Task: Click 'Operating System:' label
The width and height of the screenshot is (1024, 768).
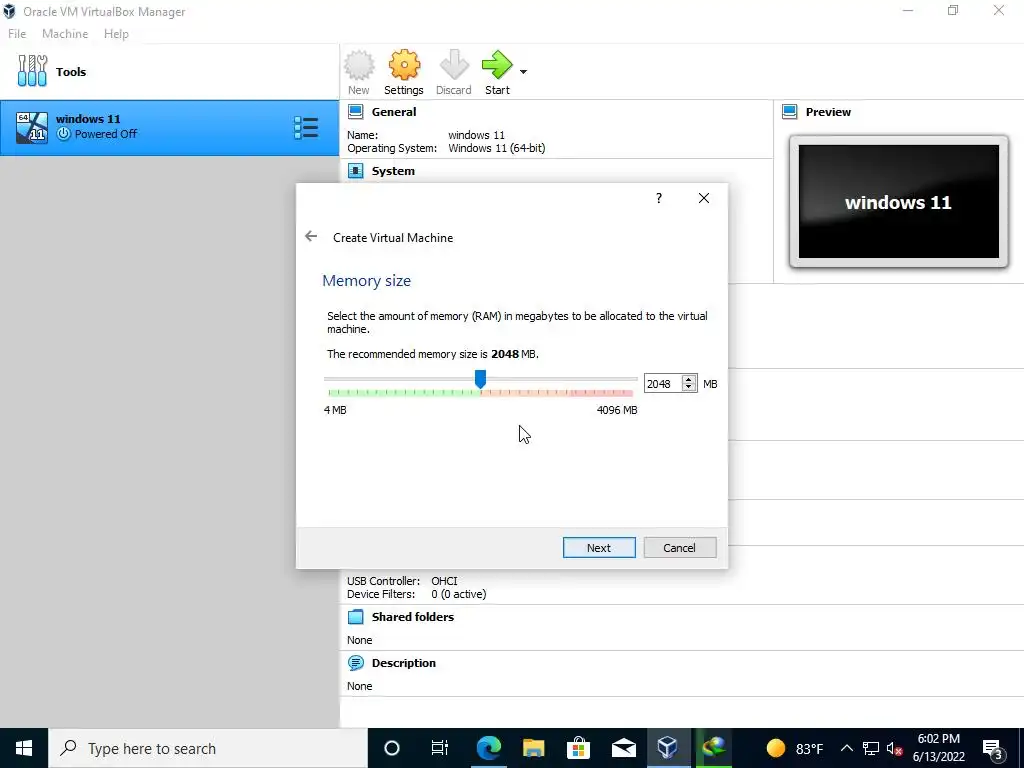Action: click(x=392, y=148)
